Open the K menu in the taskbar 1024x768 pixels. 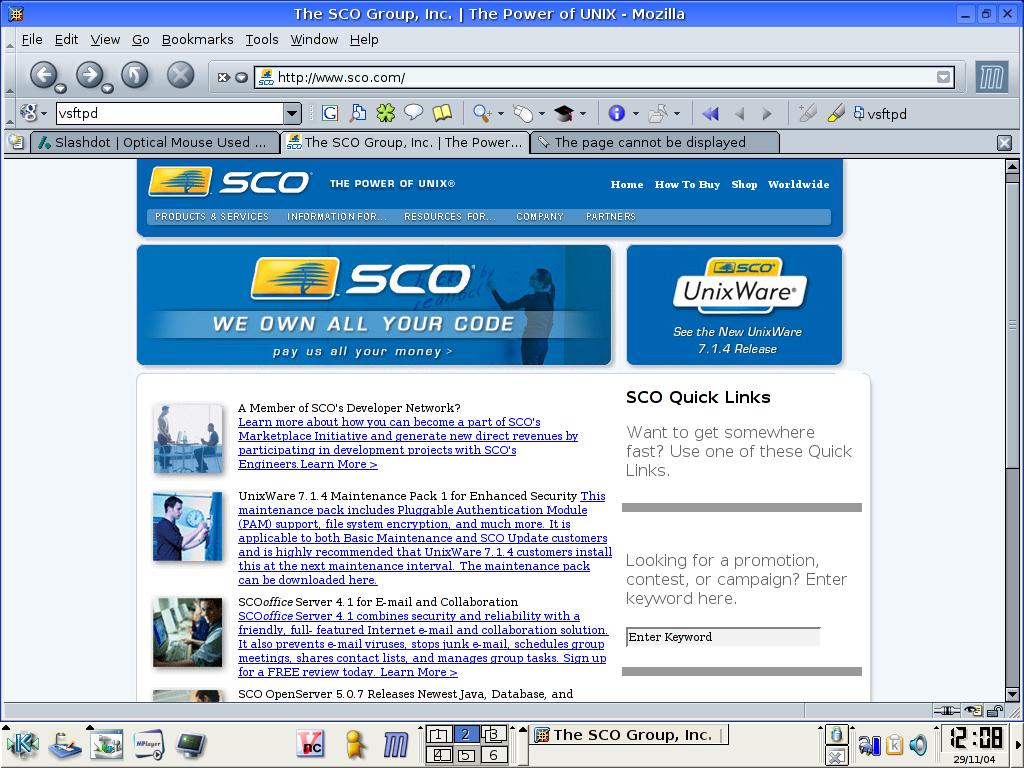point(22,744)
